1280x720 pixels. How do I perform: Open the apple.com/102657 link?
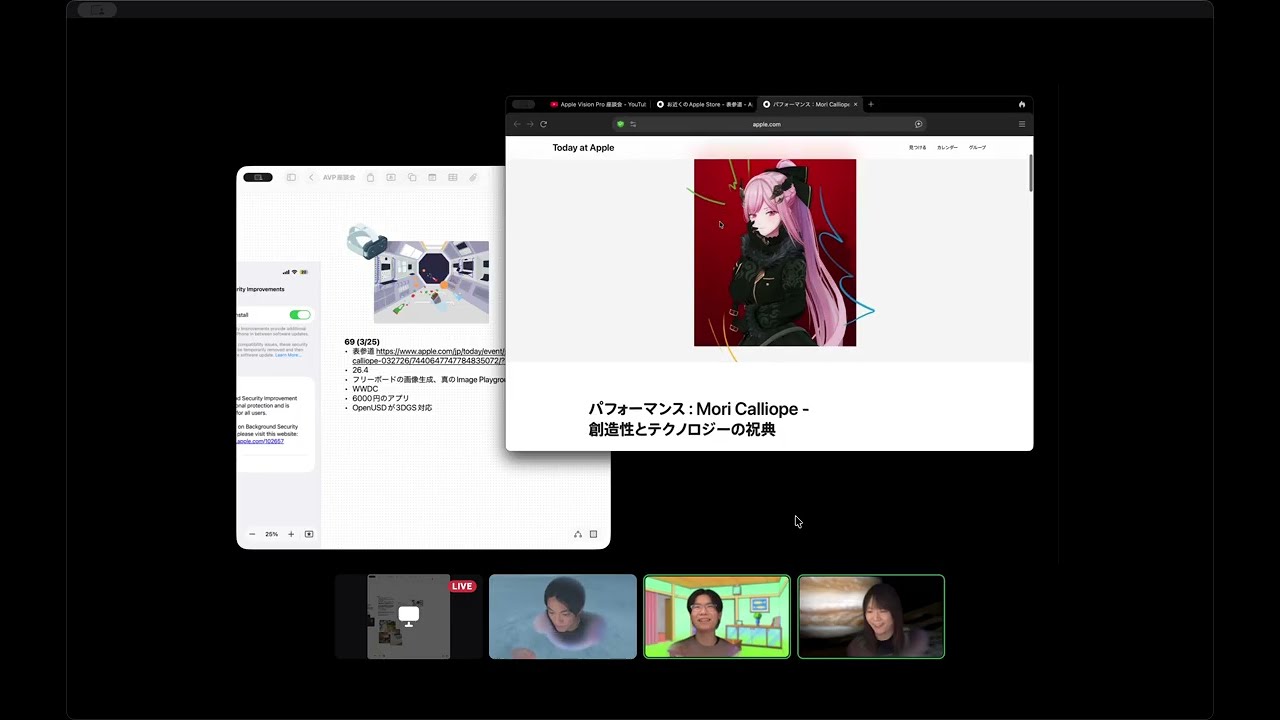[260, 441]
